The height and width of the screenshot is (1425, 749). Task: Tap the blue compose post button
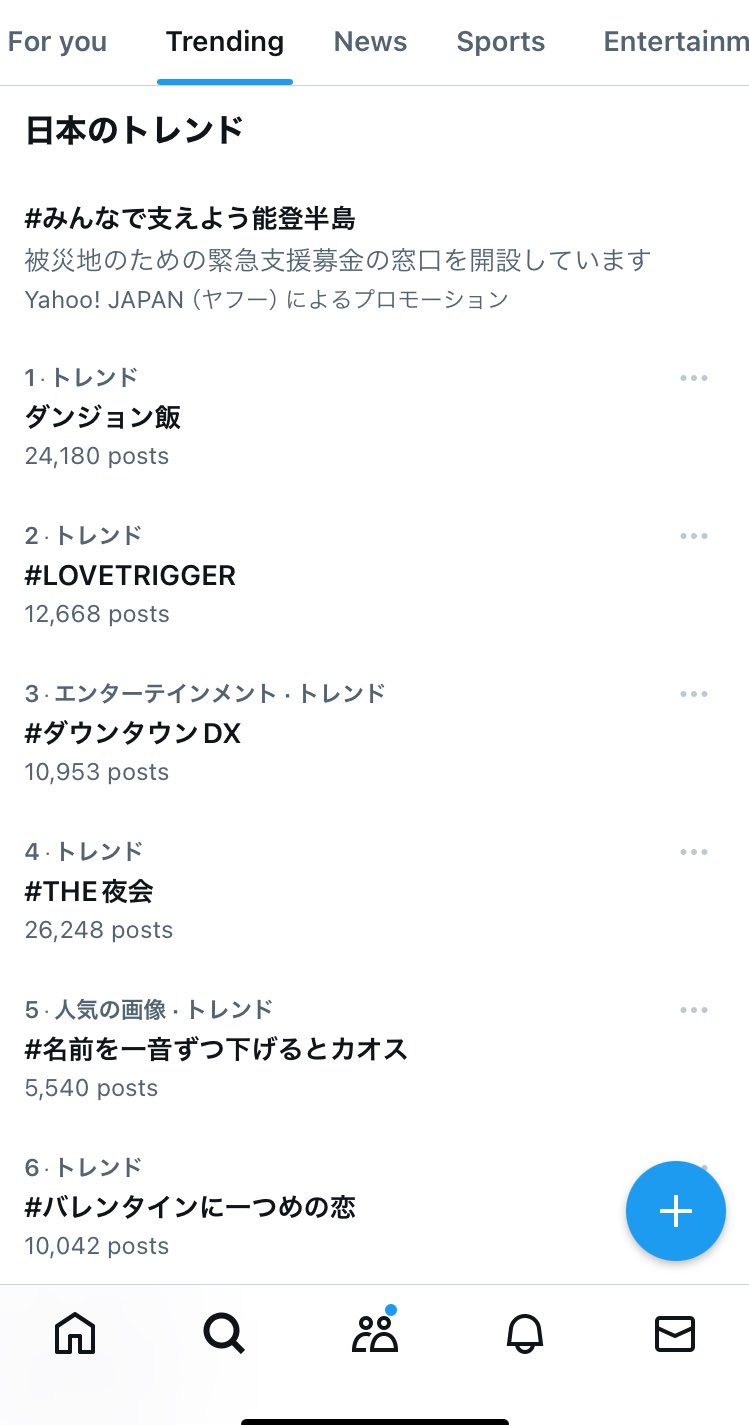pos(675,1211)
